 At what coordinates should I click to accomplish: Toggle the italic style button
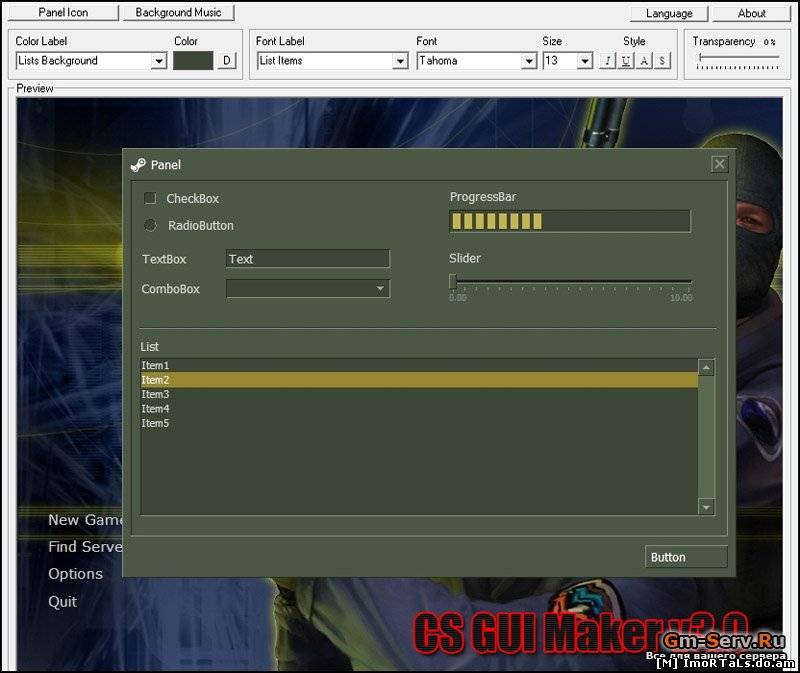(x=607, y=61)
